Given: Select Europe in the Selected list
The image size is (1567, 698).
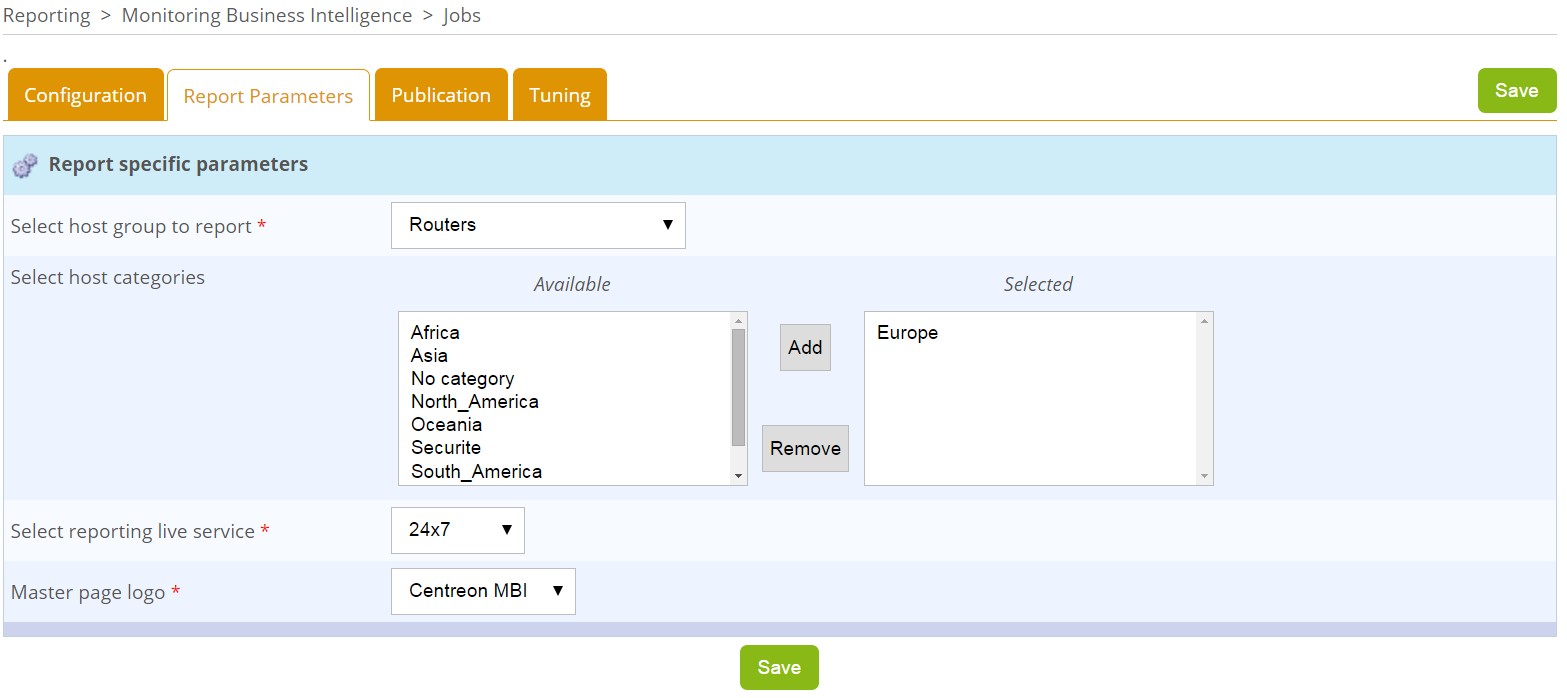Looking at the screenshot, I should pyautogui.click(x=907, y=333).
